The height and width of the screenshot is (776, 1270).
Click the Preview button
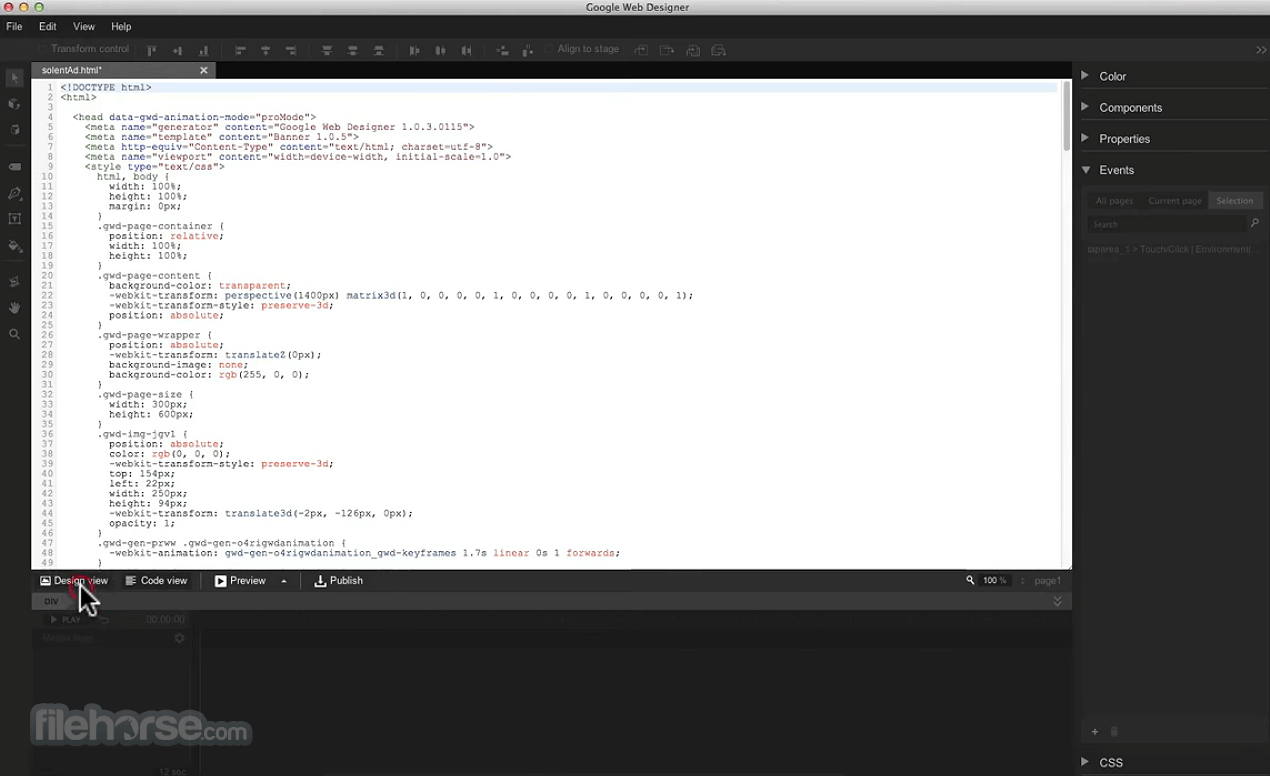click(240, 581)
